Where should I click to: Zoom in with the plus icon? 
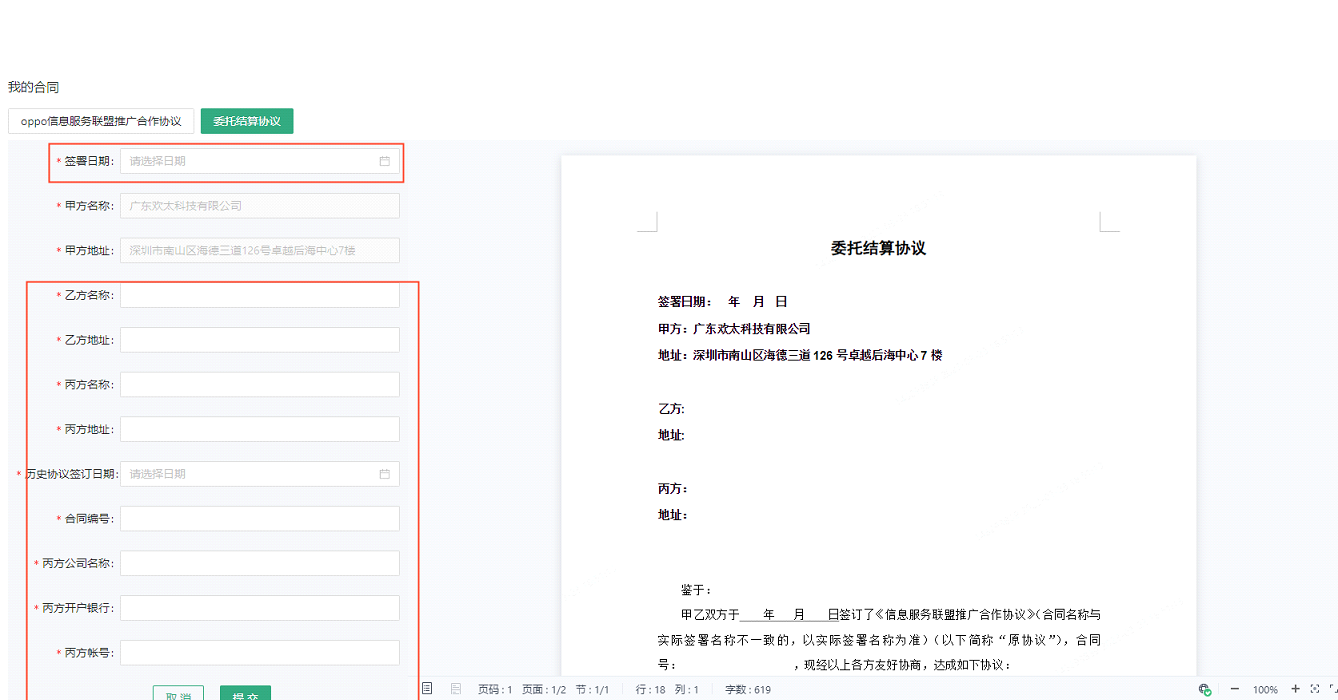click(1296, 688)
